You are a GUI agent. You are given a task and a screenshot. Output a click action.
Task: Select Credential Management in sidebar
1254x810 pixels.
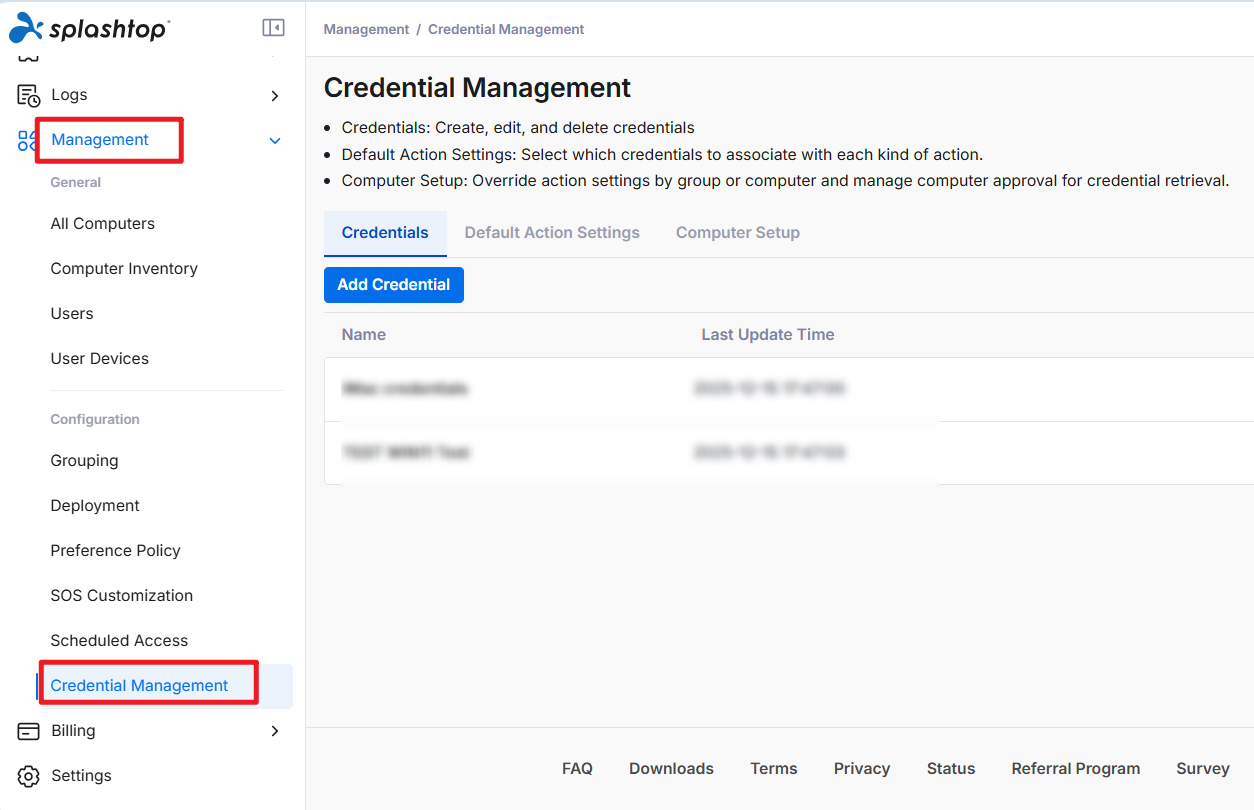coord(139,686)
